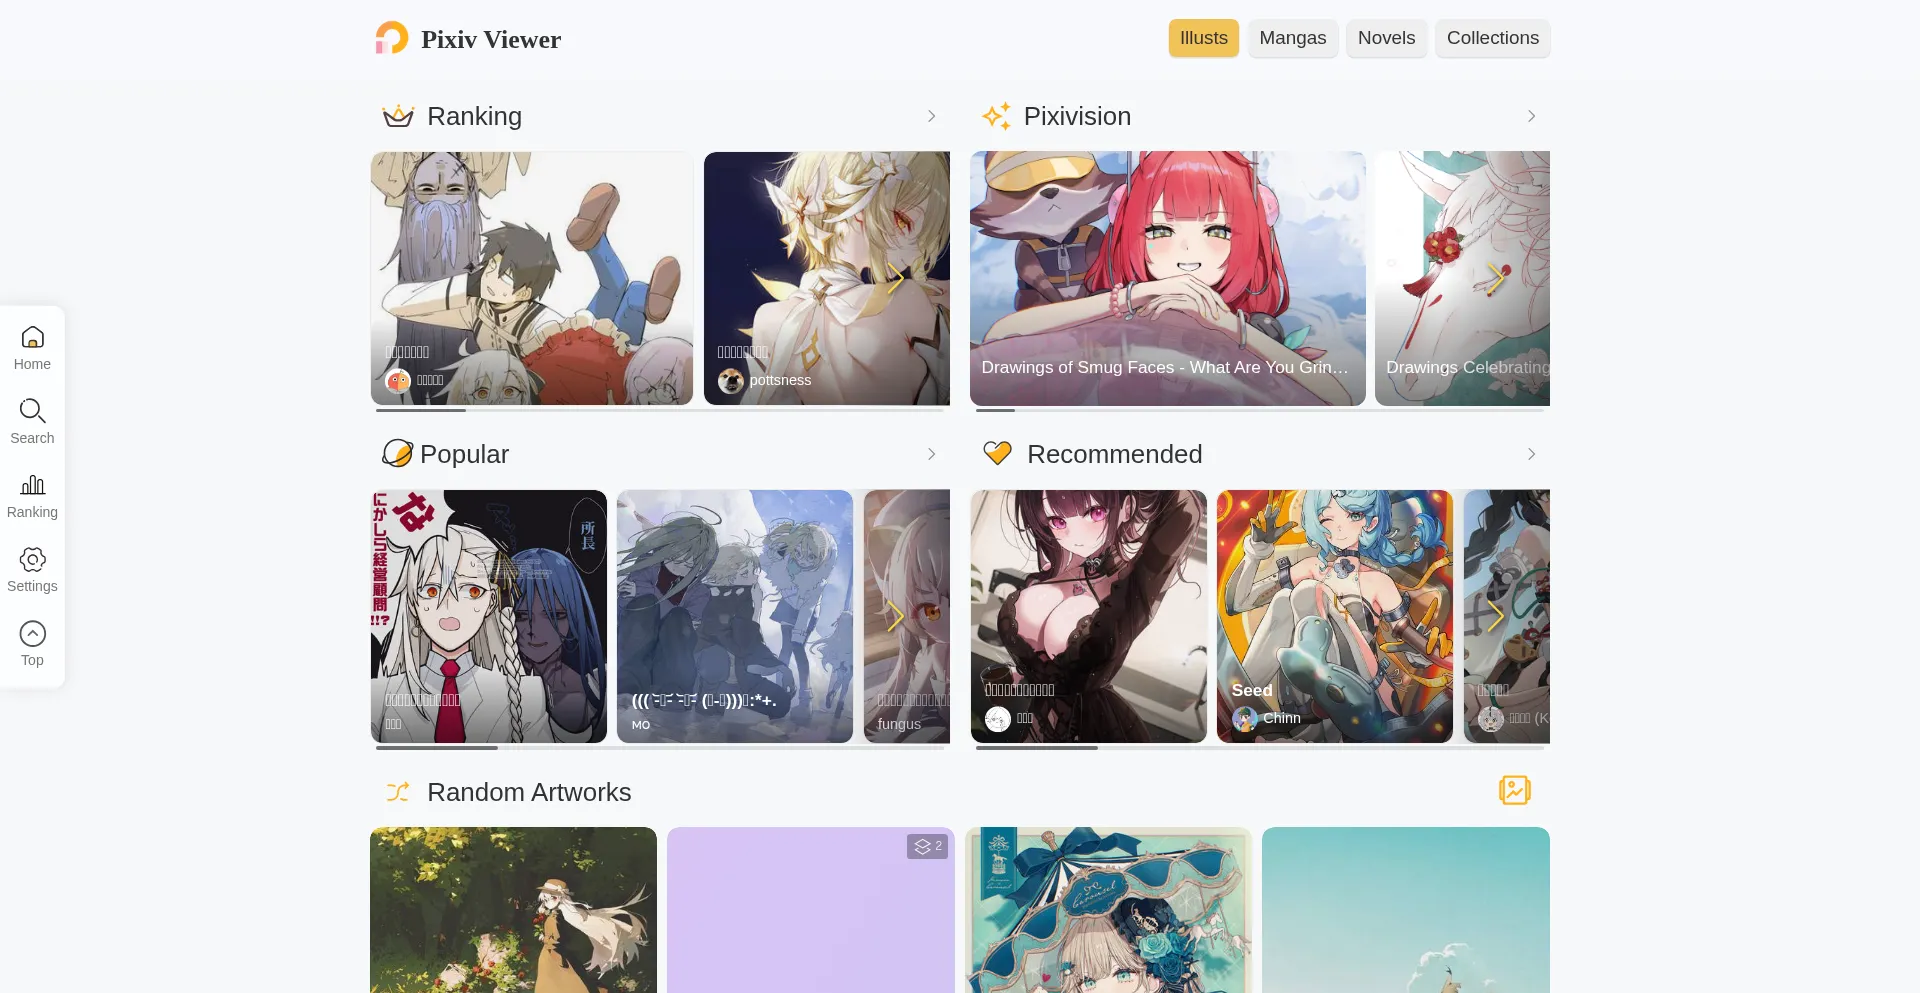Click the pottsness artist name

[x=780, y=380]
